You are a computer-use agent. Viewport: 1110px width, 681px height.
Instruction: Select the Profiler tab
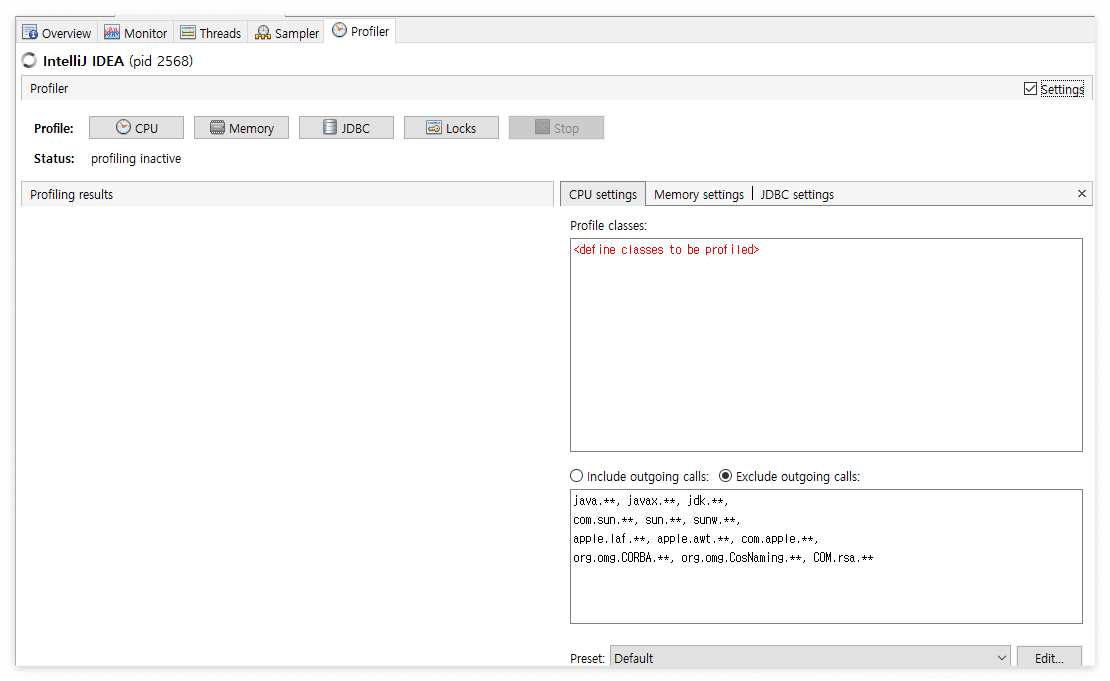(x=360, y=31)
